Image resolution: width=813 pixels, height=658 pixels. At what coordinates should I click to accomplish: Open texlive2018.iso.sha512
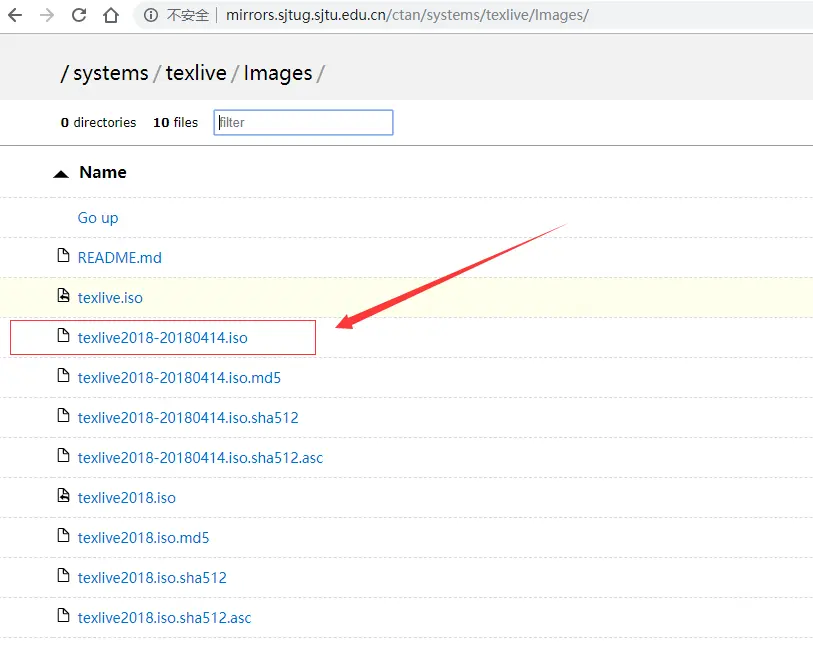(152, 578)
